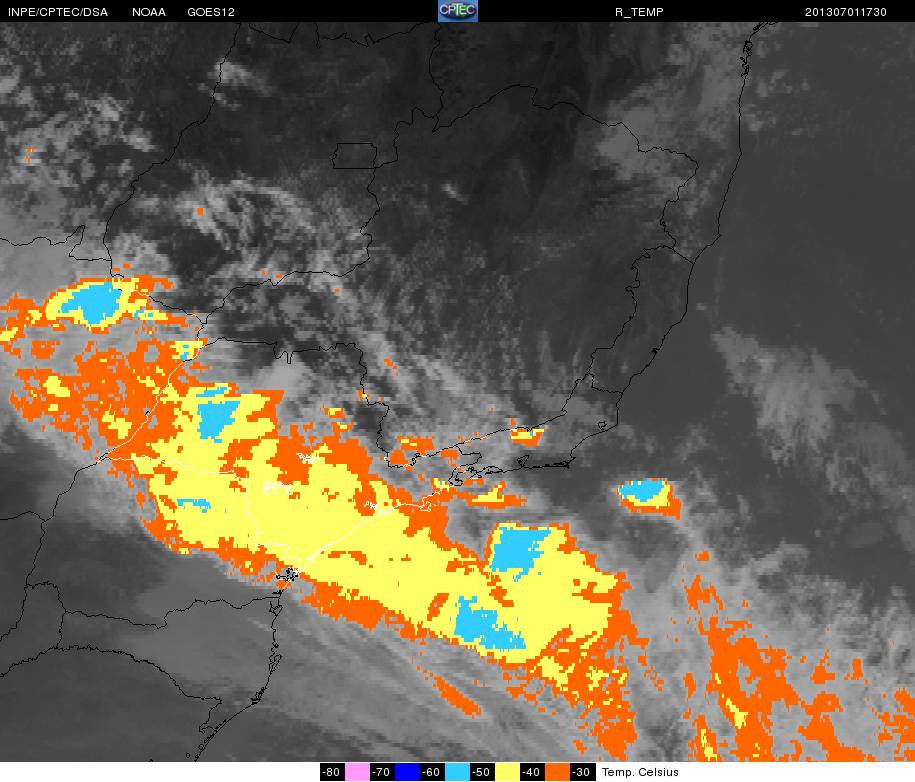Click the -60 legend label
915x782 pixels.
pos(432,772)
